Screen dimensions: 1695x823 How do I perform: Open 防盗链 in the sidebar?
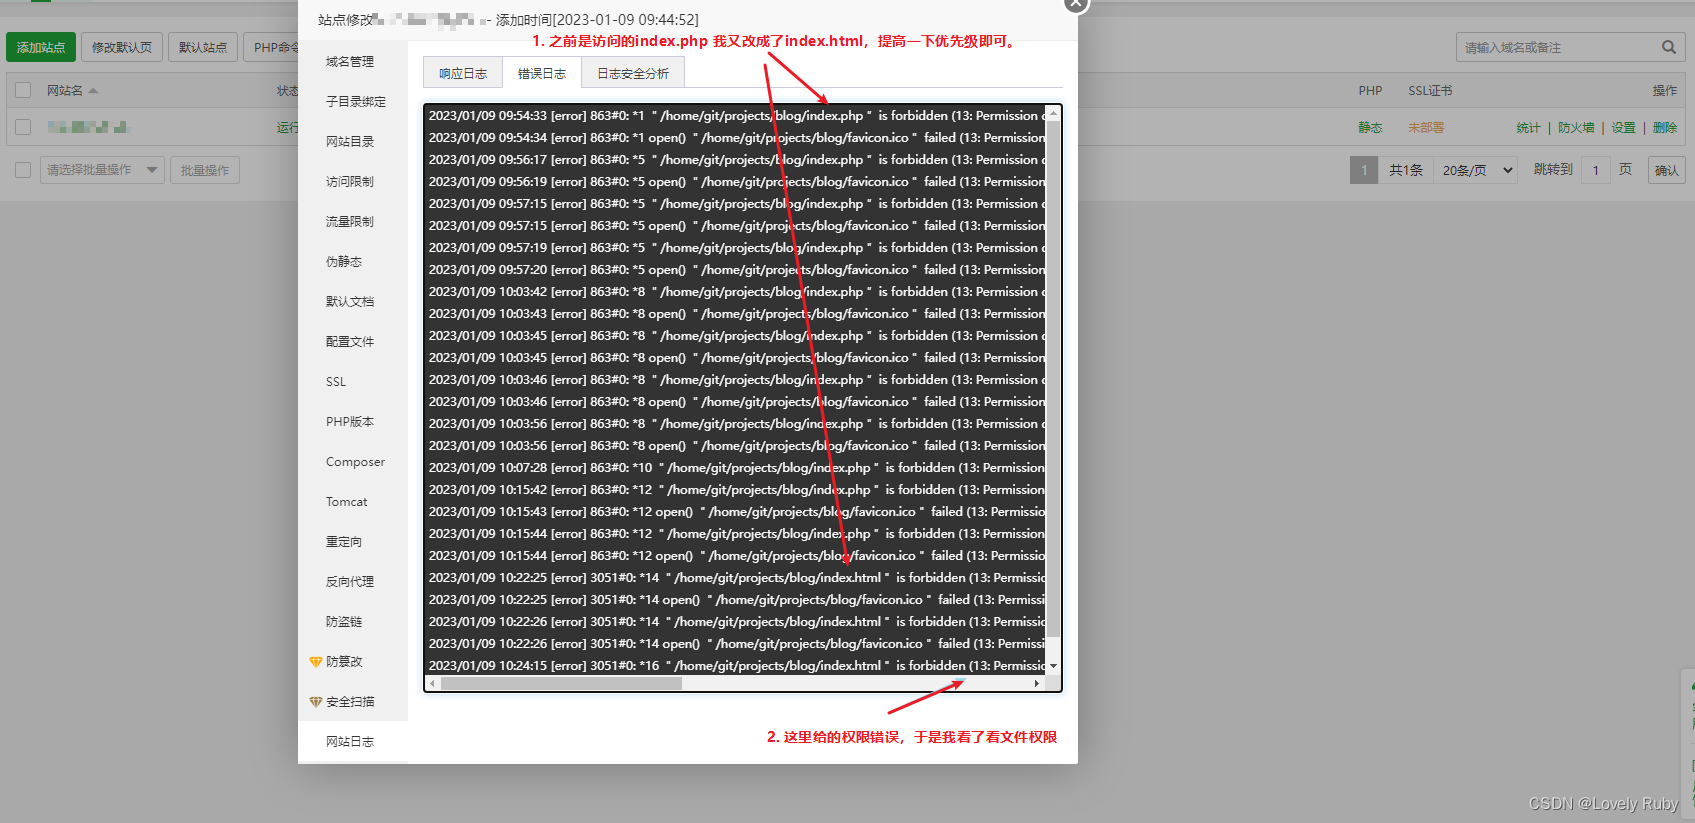(x=344, y=622)
